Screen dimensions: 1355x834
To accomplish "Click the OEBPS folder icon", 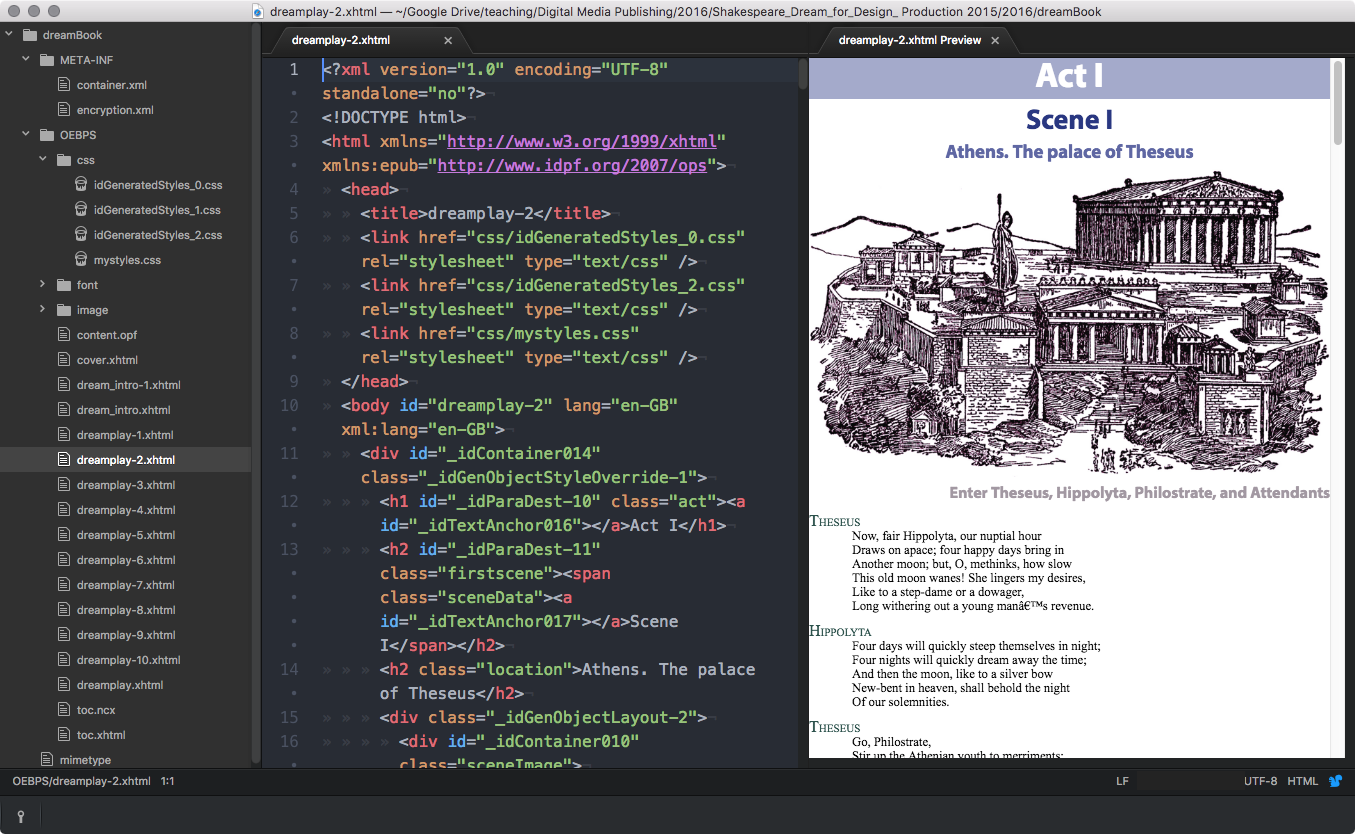I will 46,135.
